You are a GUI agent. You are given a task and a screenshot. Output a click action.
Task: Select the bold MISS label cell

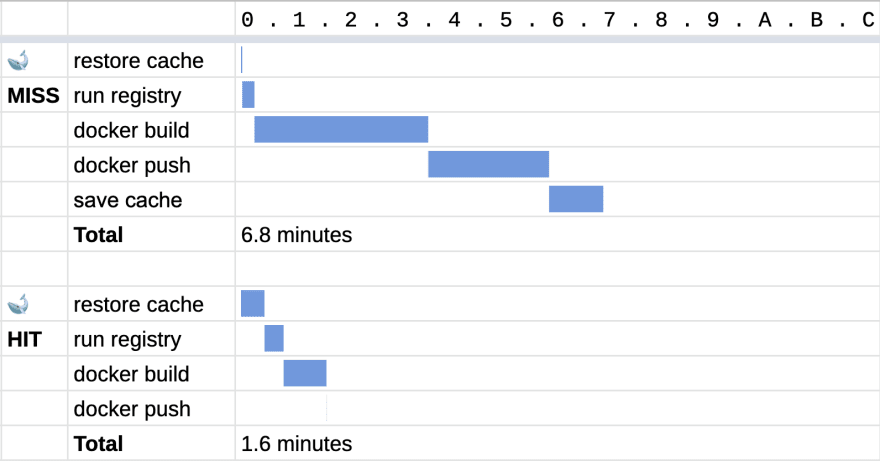pyautogui.click(x=34, y=95)
